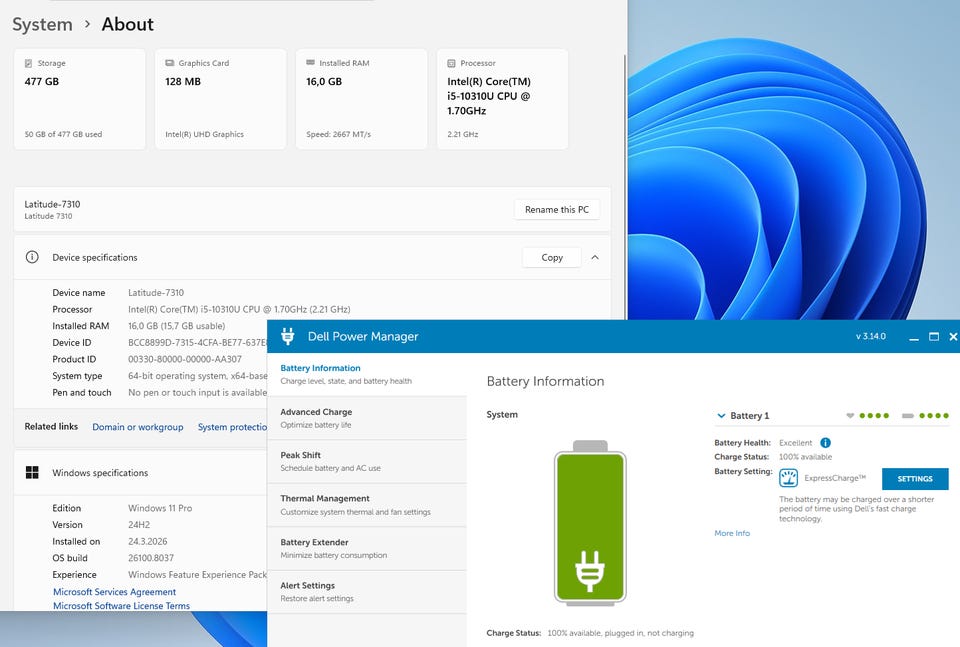Click the bottom Charge Status plugged in text
960x647 pixels.
[x=620, y=633]
